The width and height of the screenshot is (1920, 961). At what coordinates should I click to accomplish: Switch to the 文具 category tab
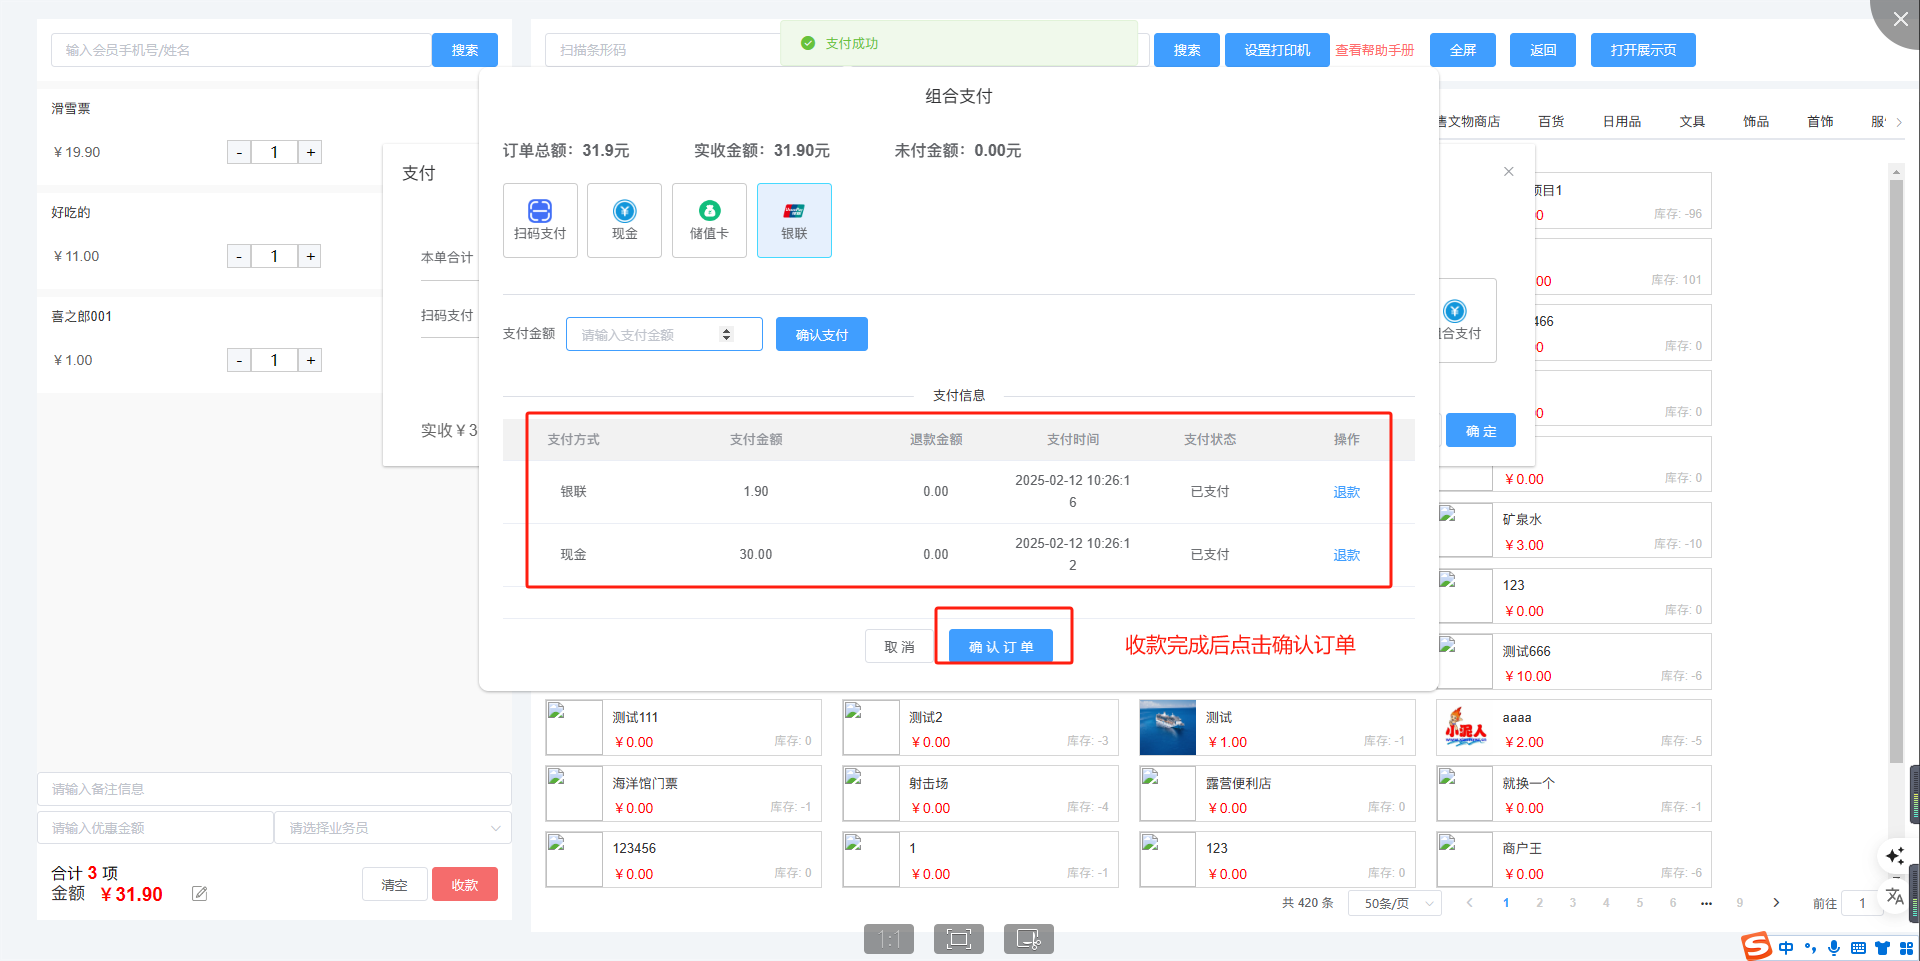coord(1691,121)
